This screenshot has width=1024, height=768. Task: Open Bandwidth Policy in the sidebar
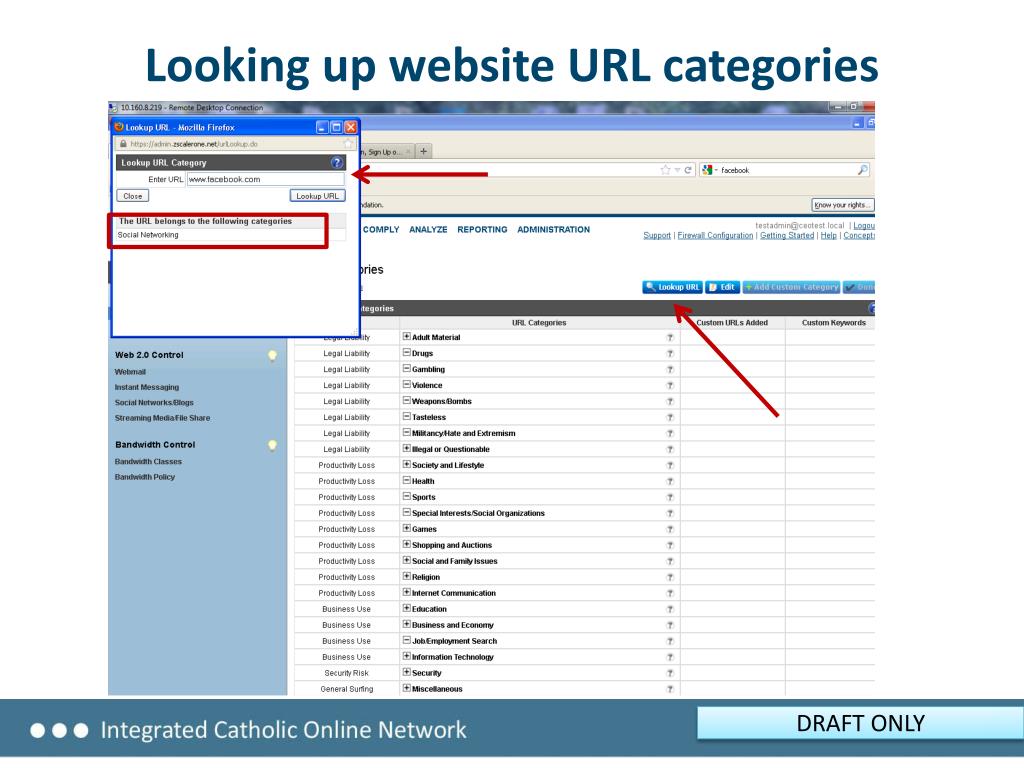[145, 477]
